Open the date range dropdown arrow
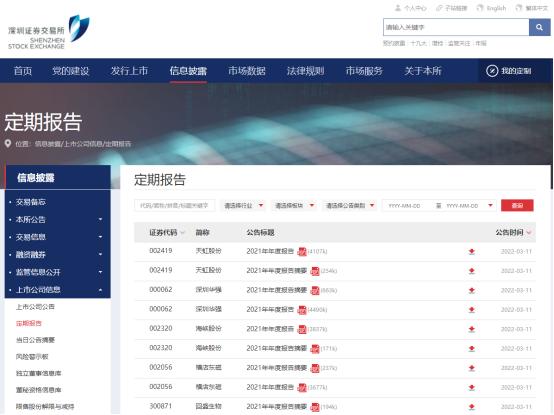 [x=490, y=206]
